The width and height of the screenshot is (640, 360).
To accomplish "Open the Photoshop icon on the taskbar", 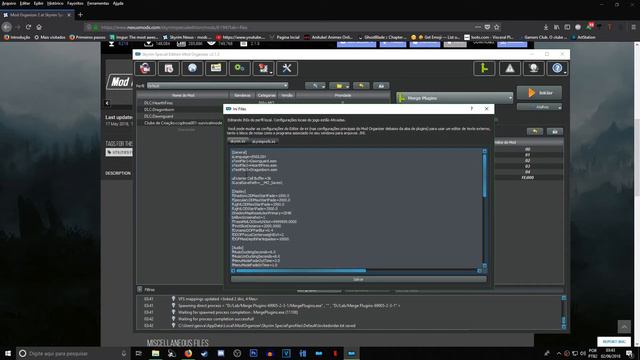I will point(253,353).
